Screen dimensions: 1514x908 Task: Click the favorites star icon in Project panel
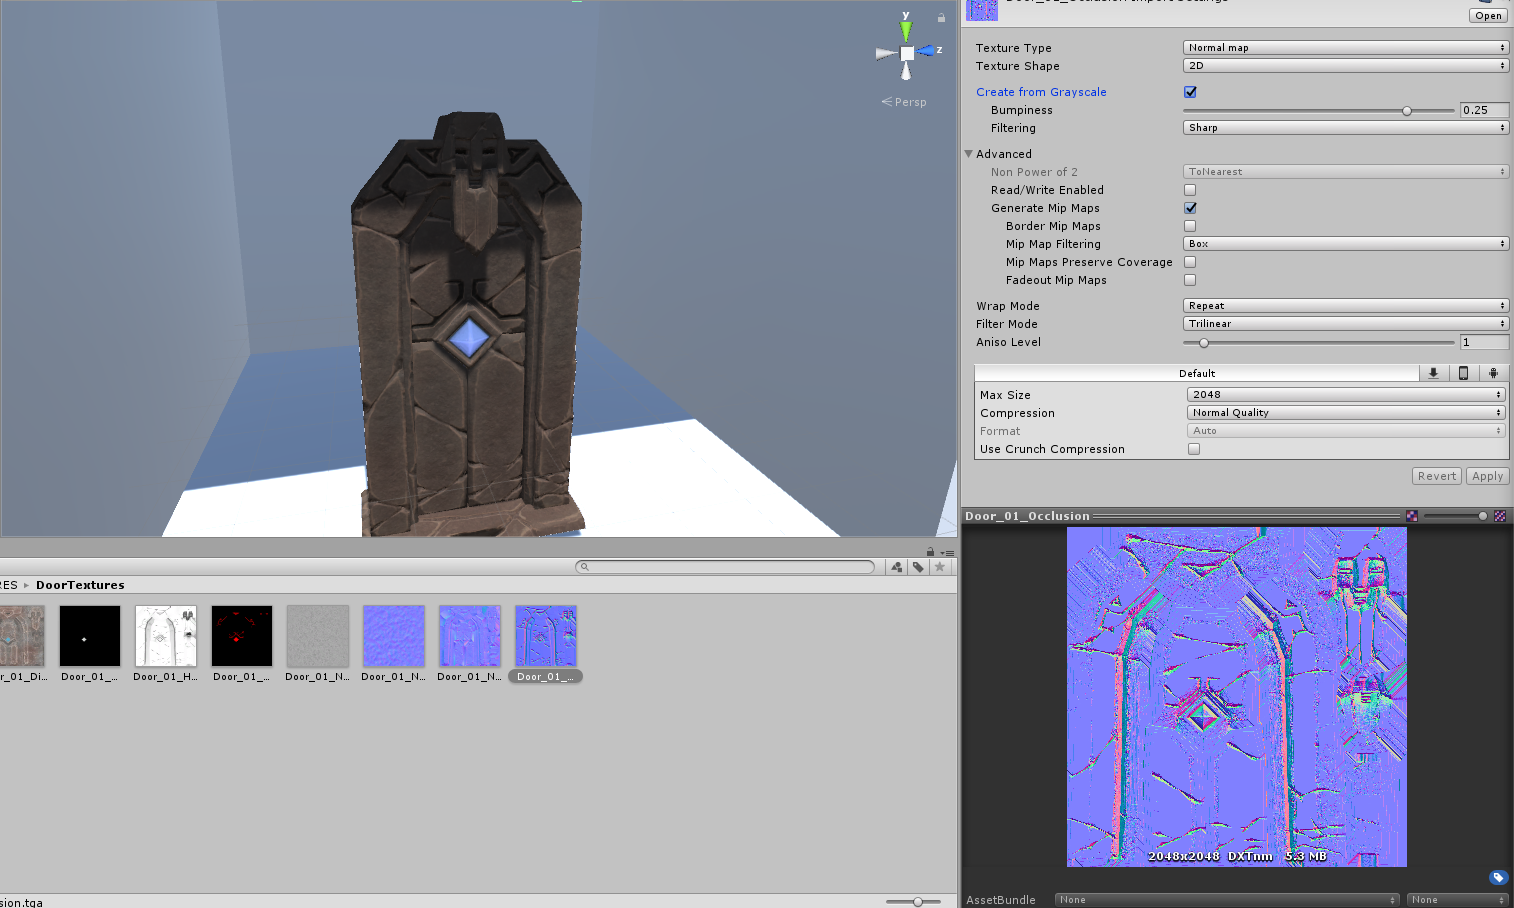coord(940,567)
